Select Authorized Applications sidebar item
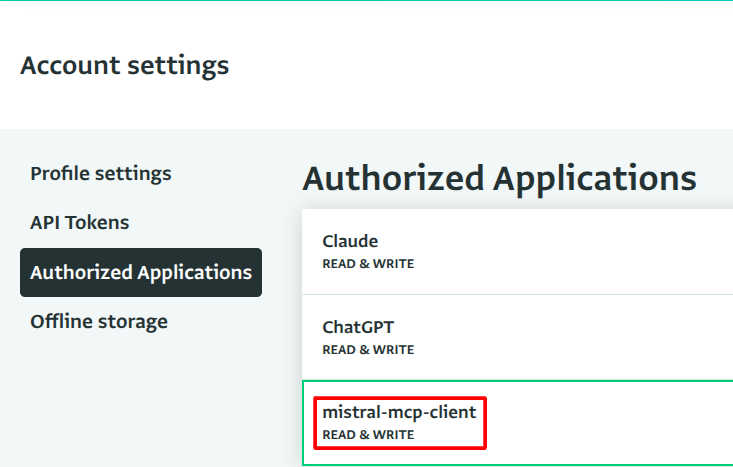The height and width of the screenshot is (467, 733). 141,273
